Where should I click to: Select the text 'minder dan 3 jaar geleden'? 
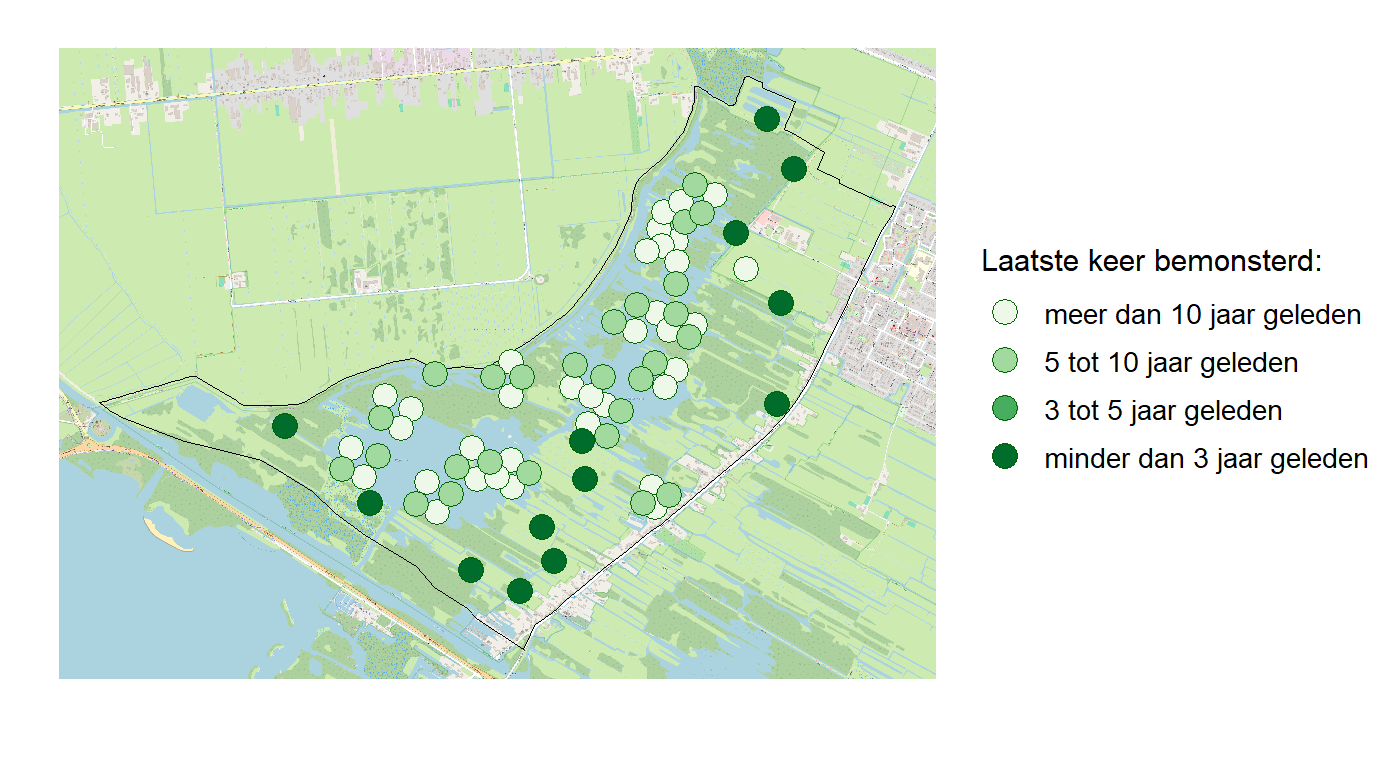point(1206,459)
